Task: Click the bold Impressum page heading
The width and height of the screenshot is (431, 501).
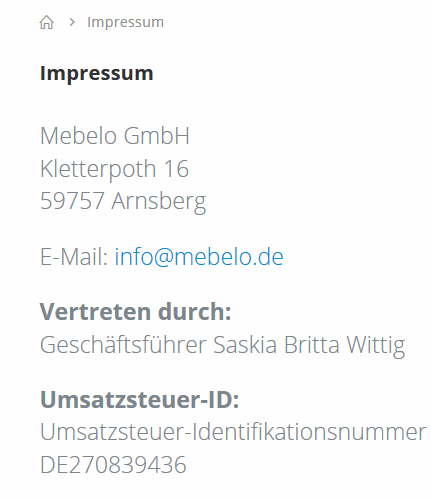Action: tap(97, 73)
